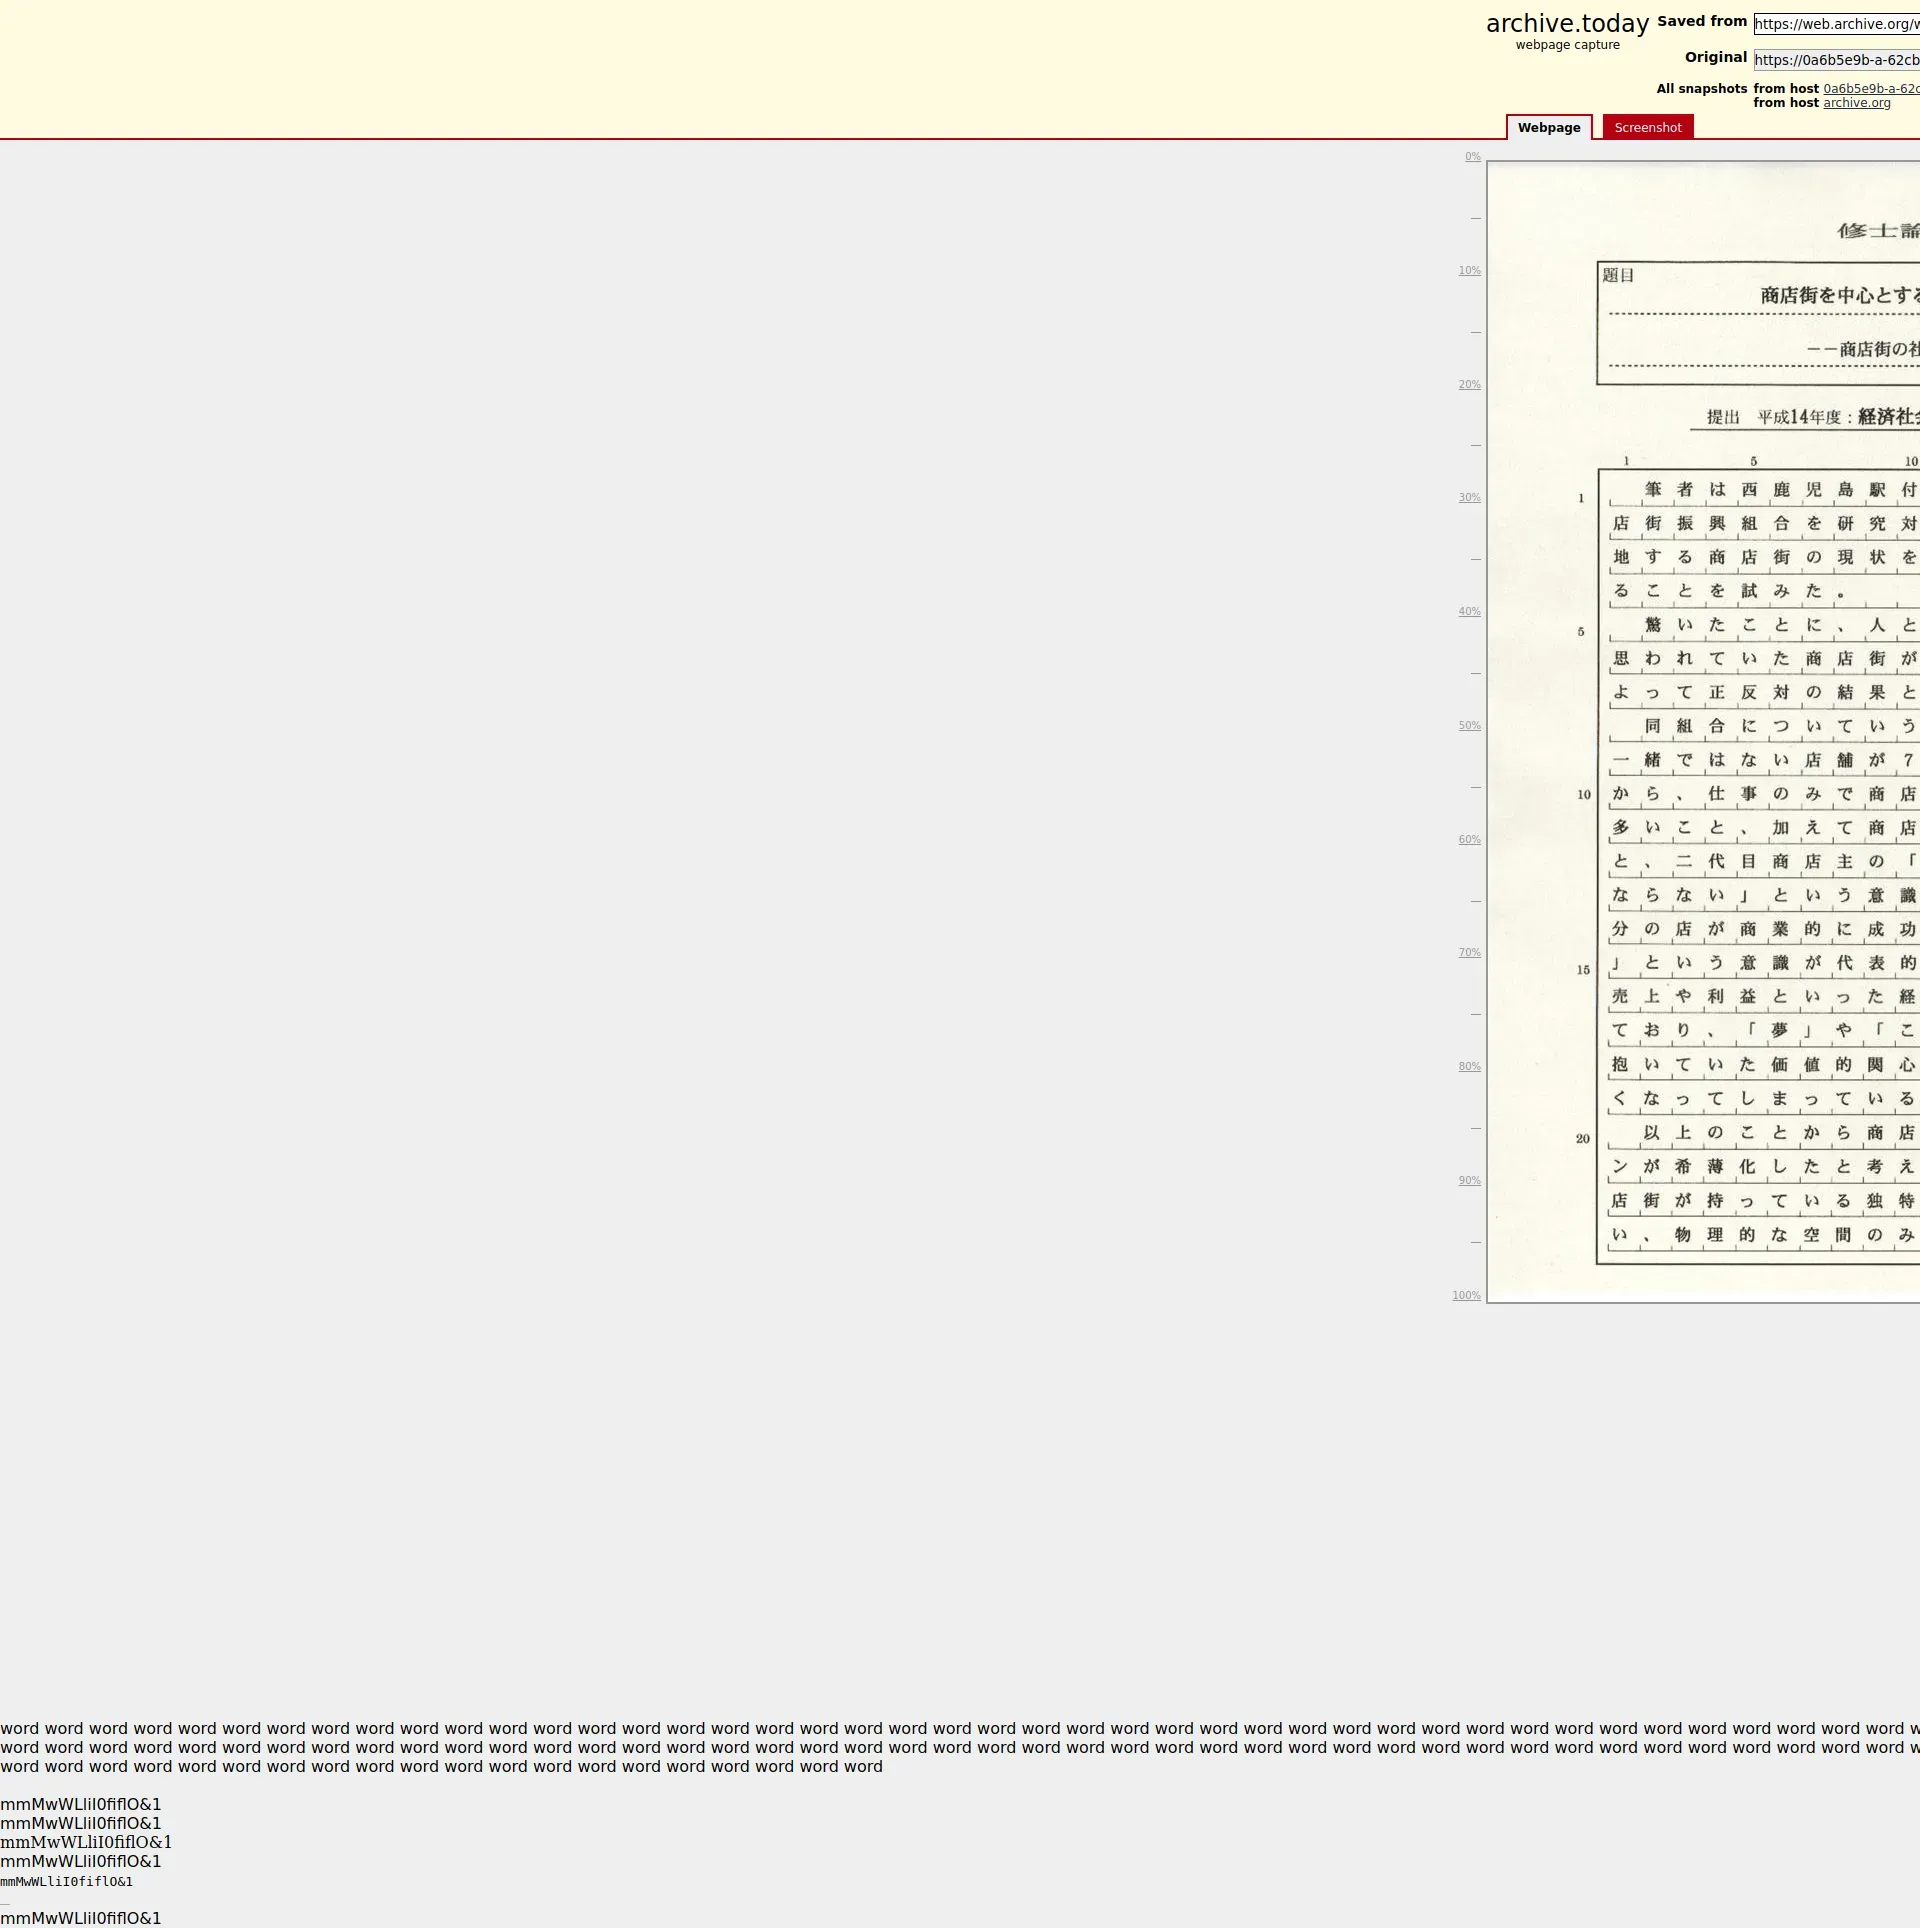Open the 0a6b5e9b-a-62c host snapshots link
Screen dimensions: 1920x1928
coord(1870,89)
